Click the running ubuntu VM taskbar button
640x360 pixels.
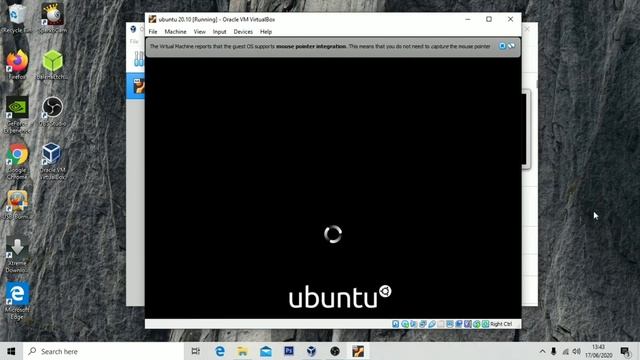[358, 351]
